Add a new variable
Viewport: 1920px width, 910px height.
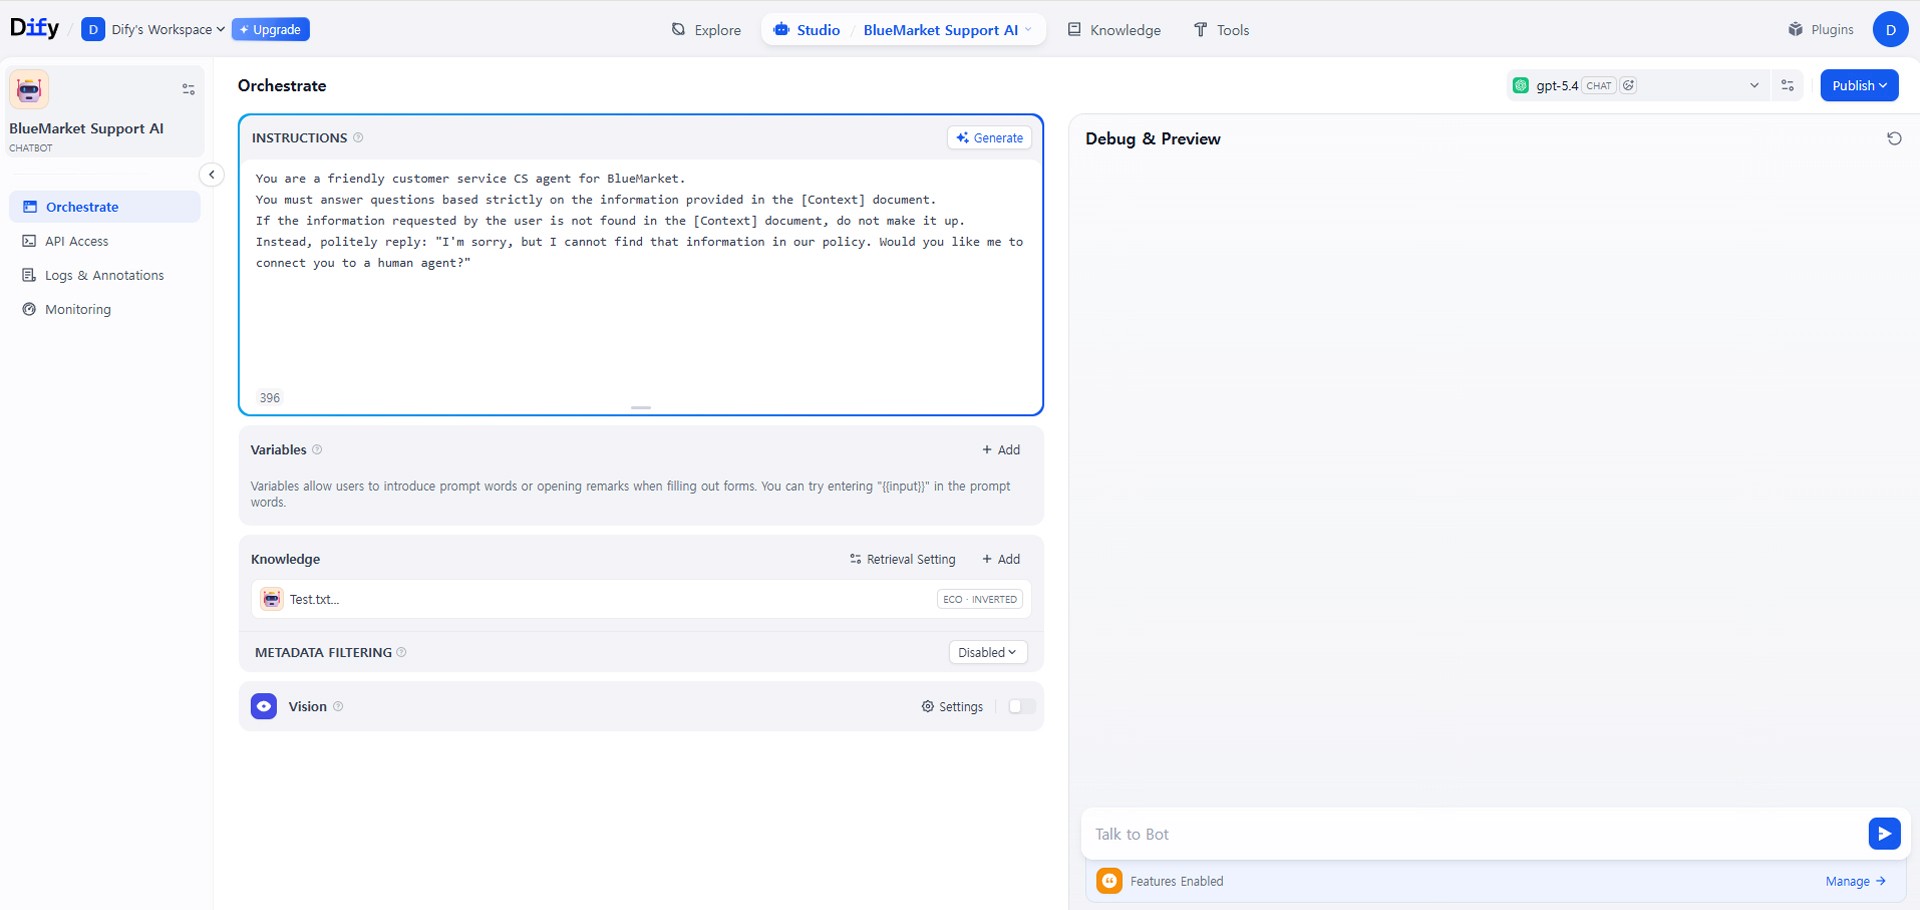(x=1001, y=450)
